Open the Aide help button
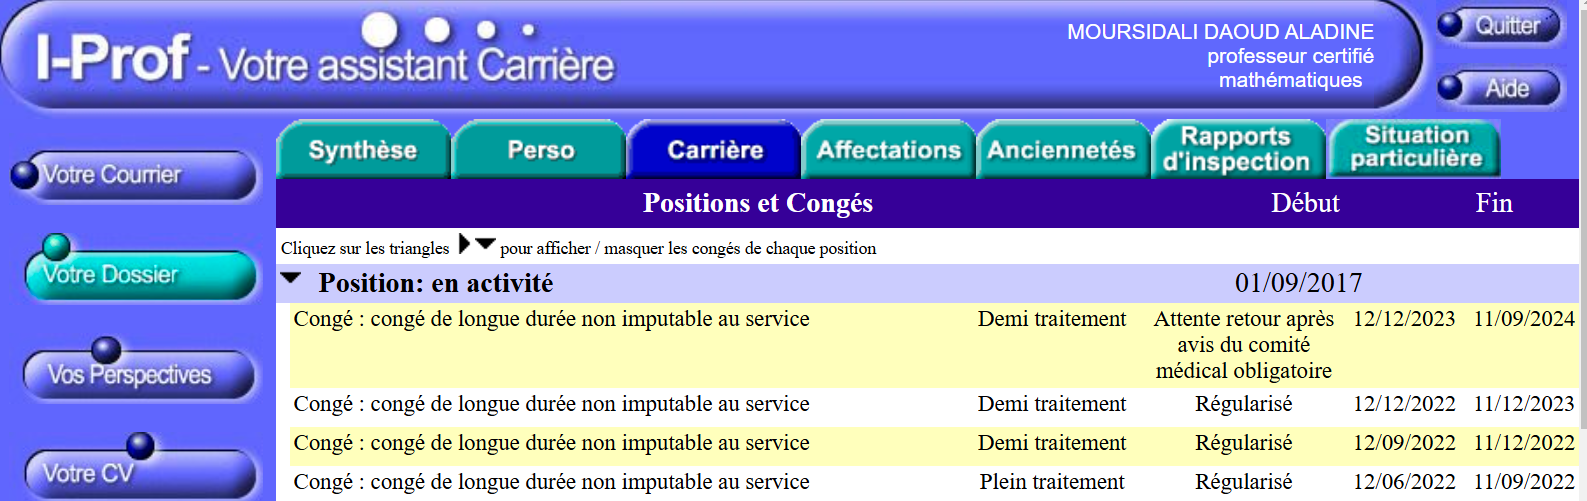 pos(1500,88)
